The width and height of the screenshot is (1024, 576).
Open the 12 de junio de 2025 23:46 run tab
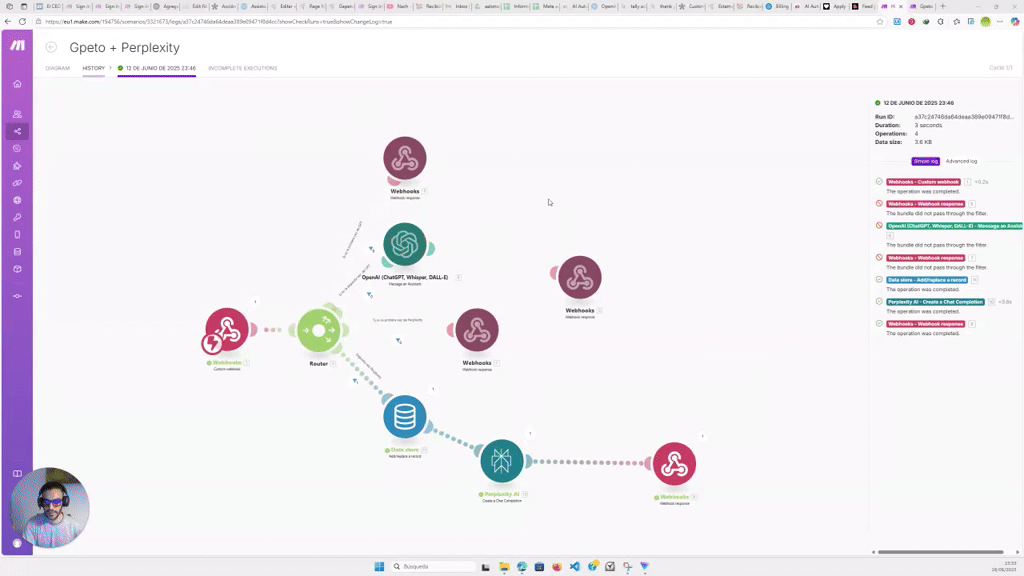pyautogui.click(x=157, y=68)
